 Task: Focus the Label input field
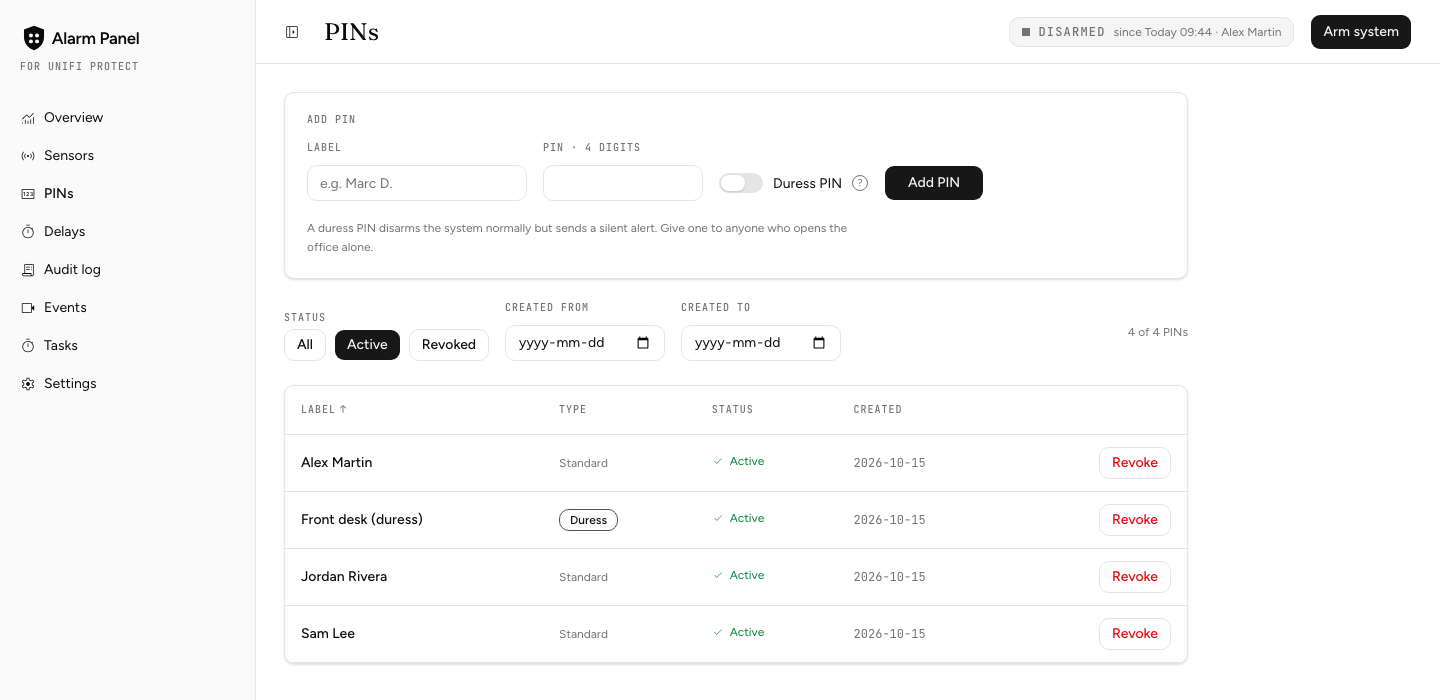pos(417,183)
